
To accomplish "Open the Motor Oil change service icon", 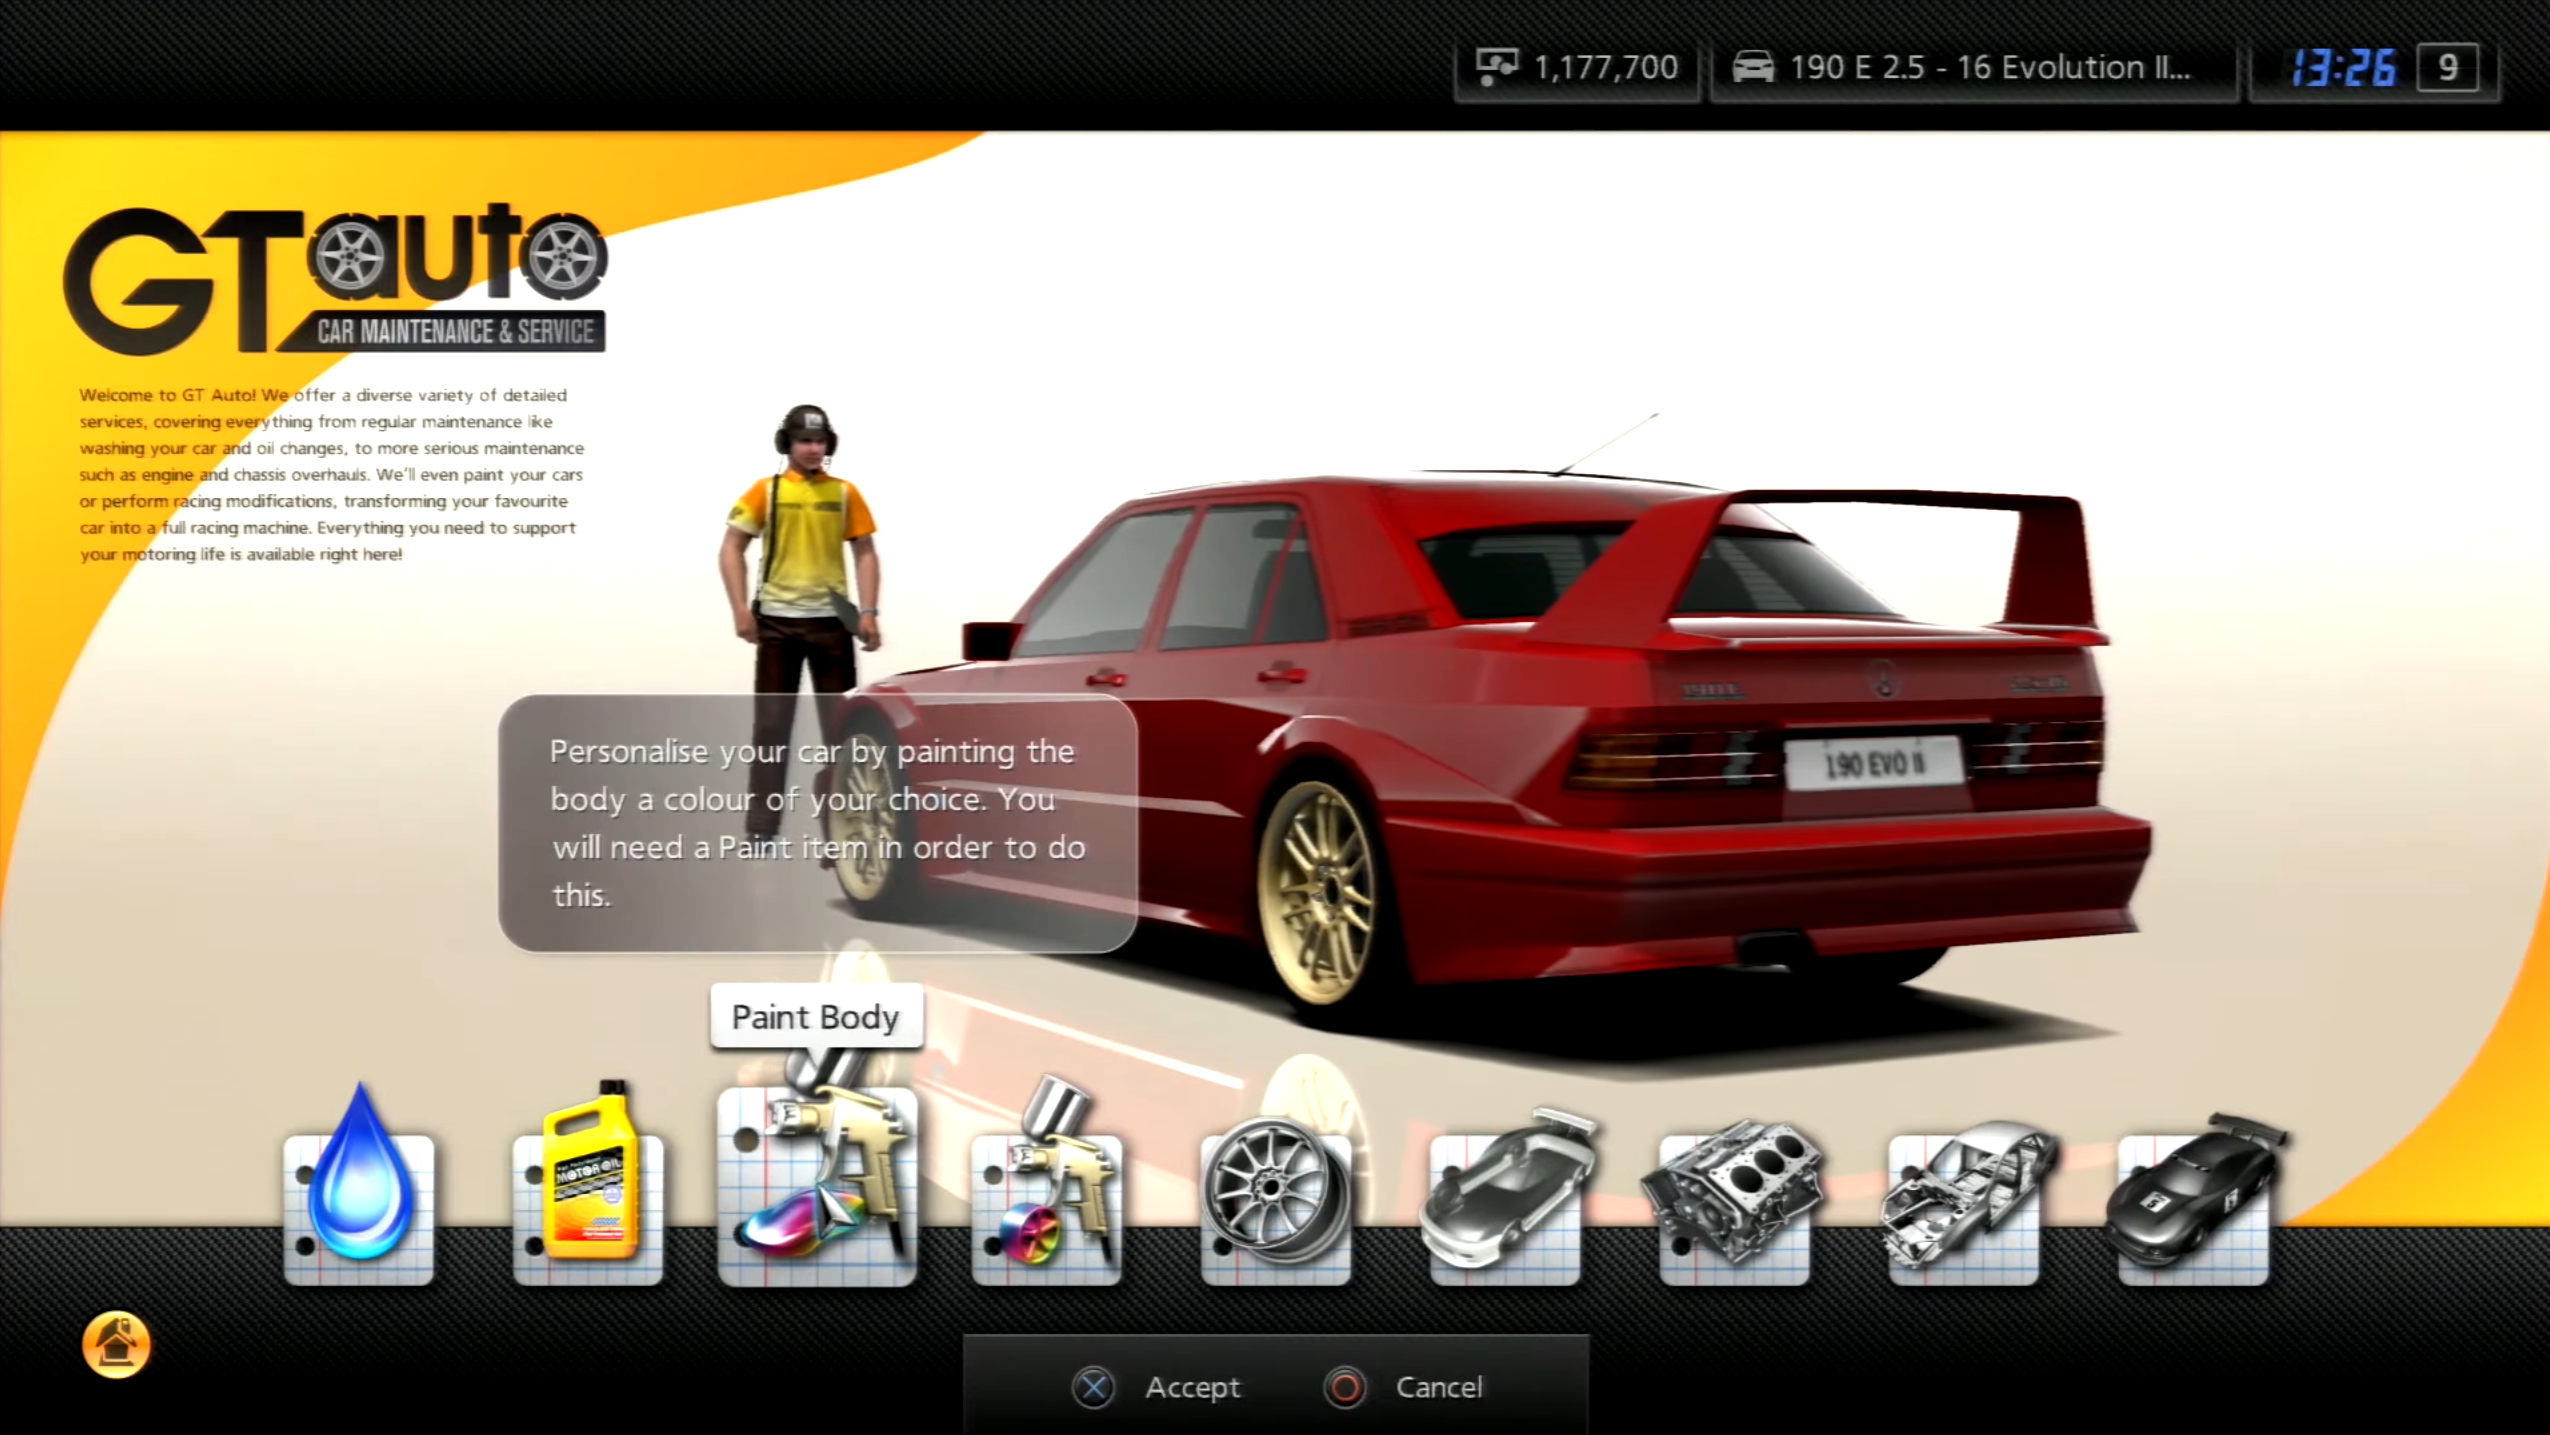I will click(x=589, y=1190).
